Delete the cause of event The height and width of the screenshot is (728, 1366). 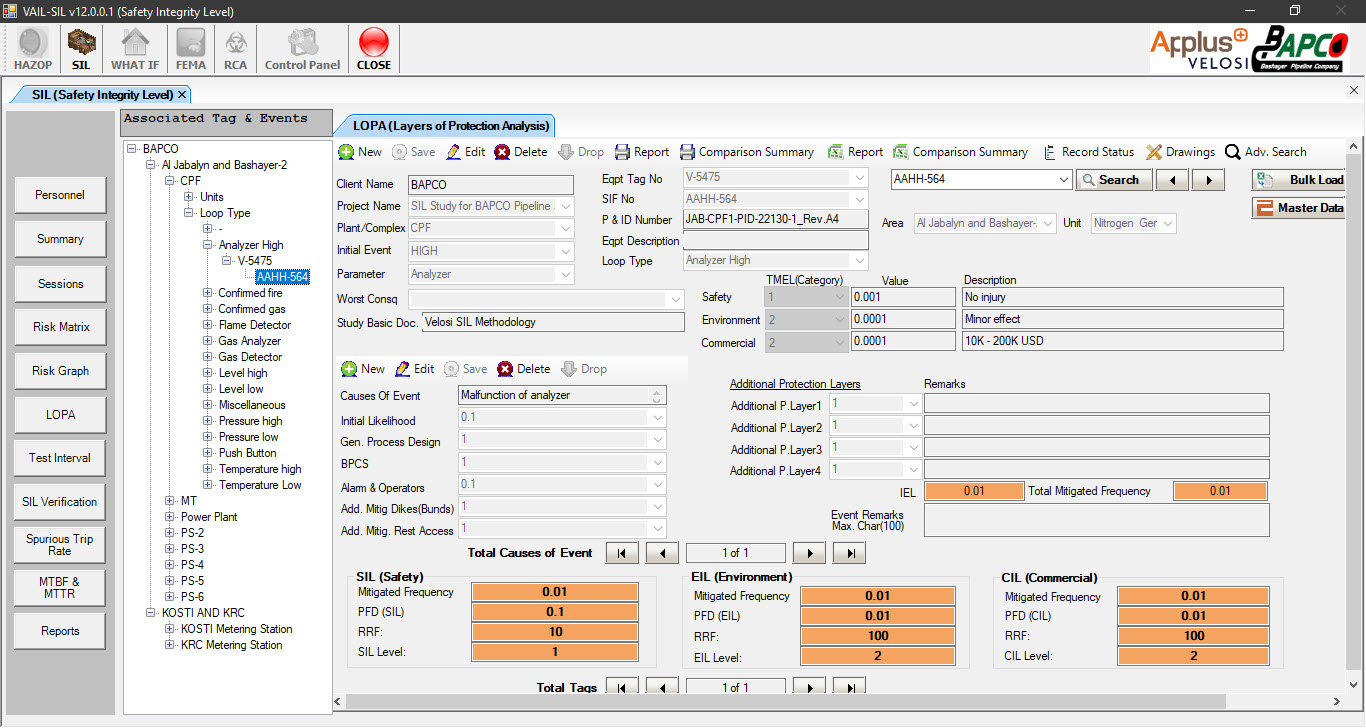pos(524,369)
